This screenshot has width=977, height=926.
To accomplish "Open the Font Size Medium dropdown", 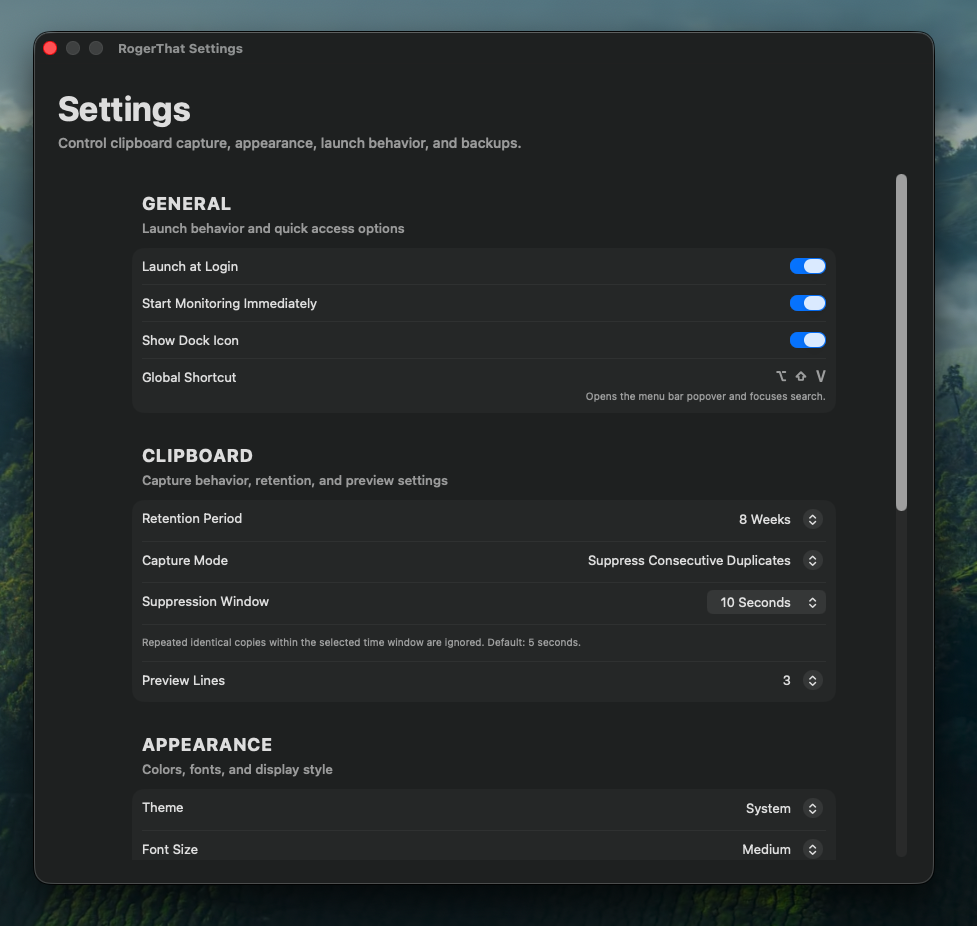I will click(782, 849).
